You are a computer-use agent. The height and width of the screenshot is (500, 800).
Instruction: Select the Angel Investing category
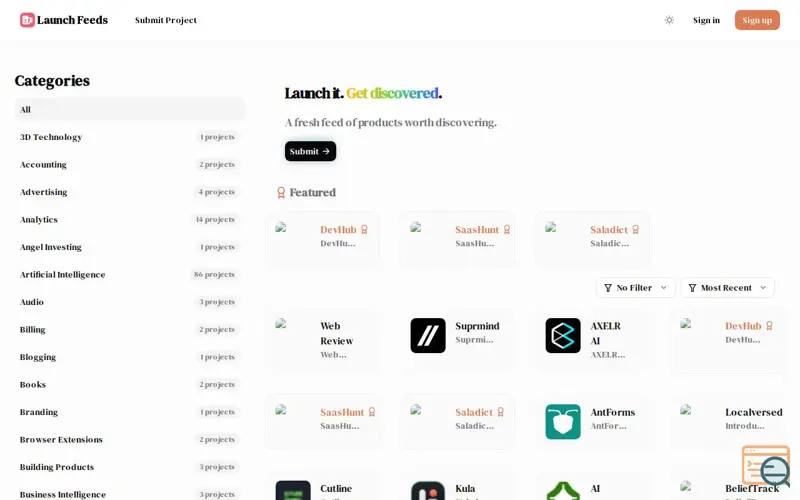pos(130,247)
